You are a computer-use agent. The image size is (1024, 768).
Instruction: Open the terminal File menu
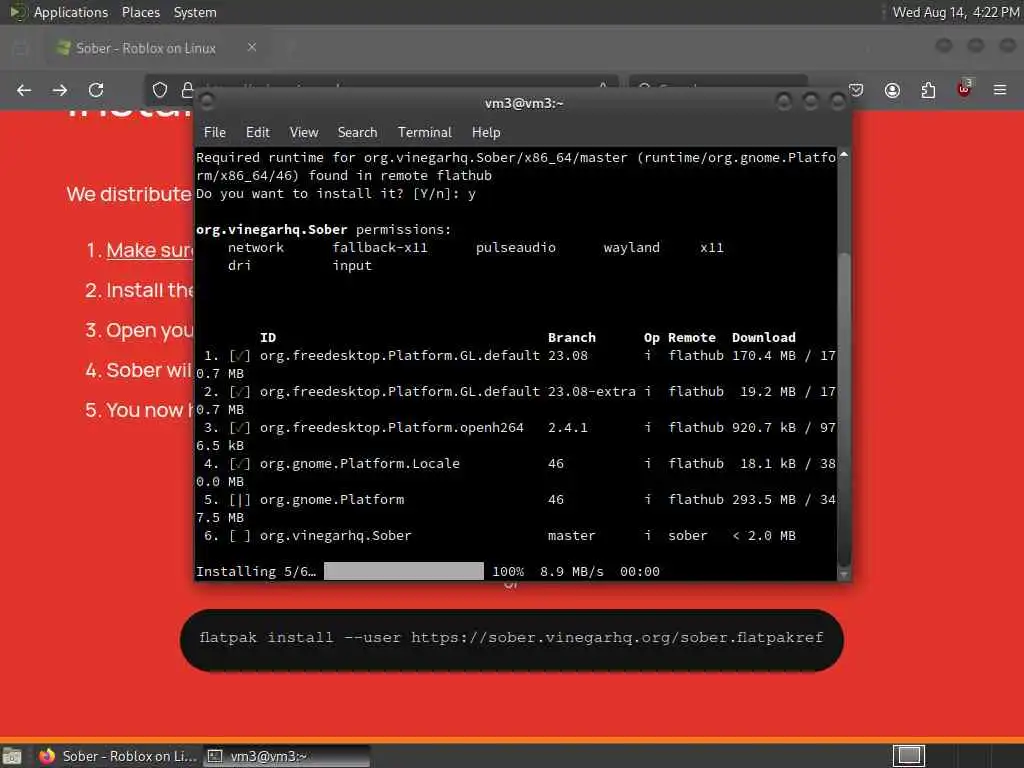(x=214, y=133)
